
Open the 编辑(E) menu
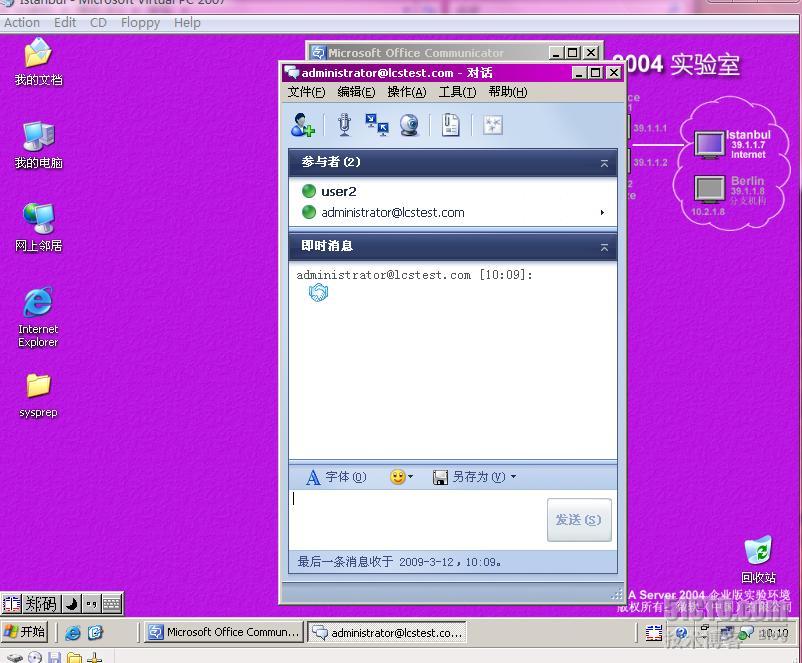pos(356,92)
